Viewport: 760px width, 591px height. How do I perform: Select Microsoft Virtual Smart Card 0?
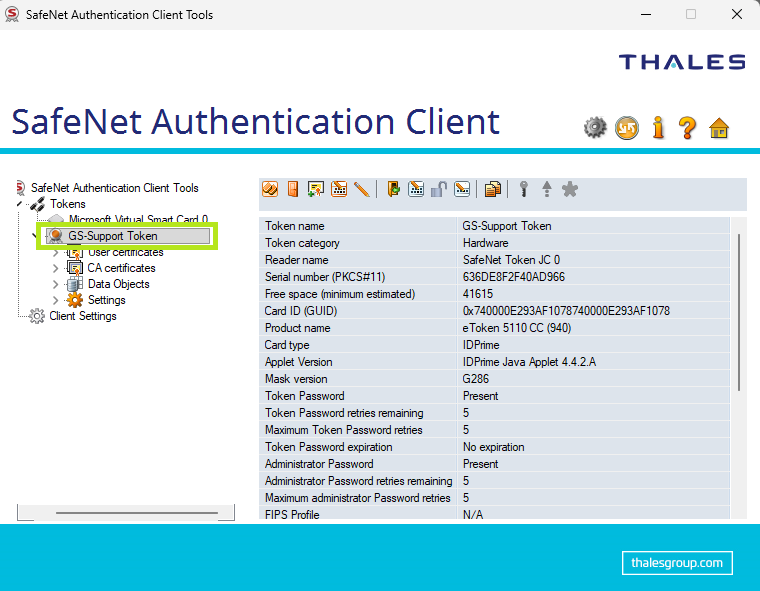[138, 220]
